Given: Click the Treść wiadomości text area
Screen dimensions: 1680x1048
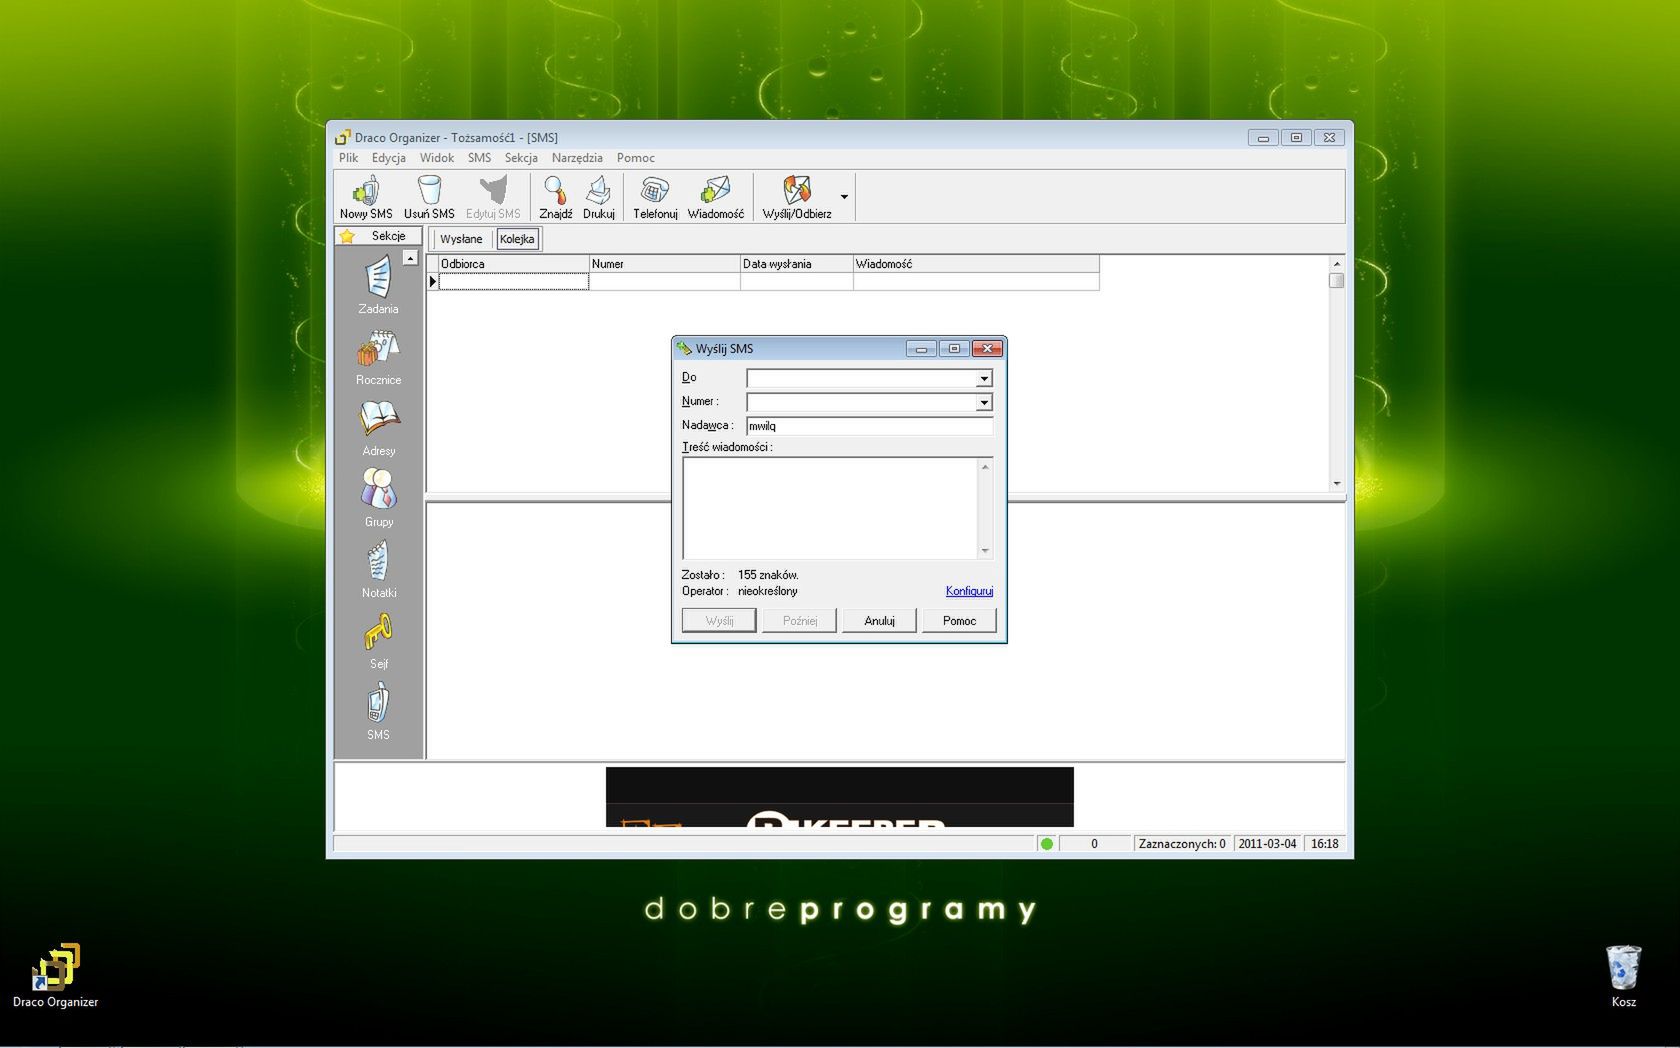Looking at the screenshot, I should coord(830,508).
